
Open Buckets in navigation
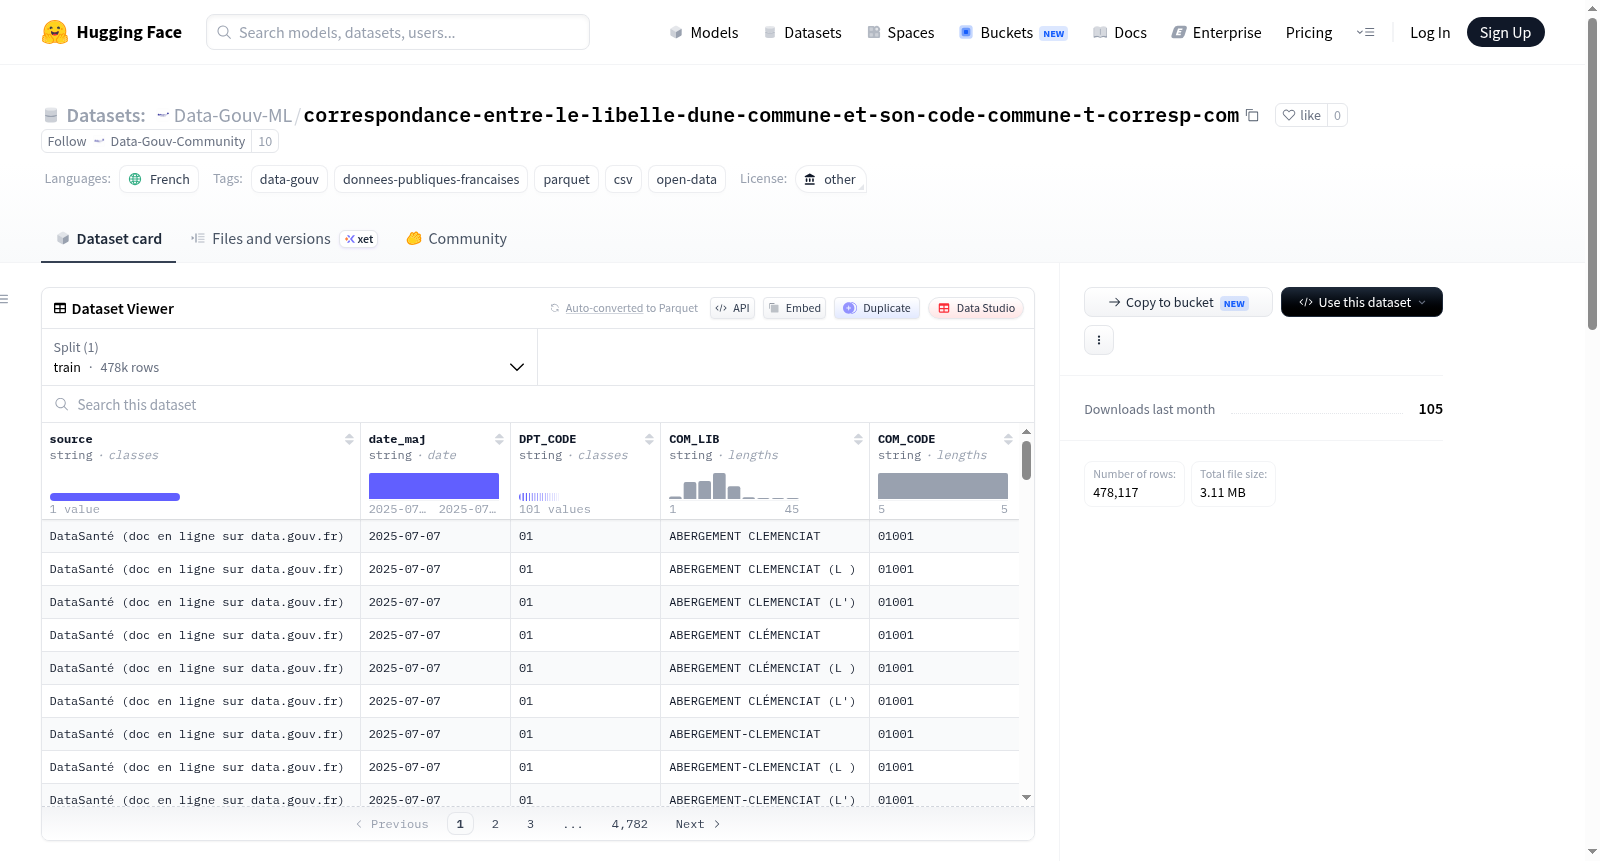[x=1013, y=32]
